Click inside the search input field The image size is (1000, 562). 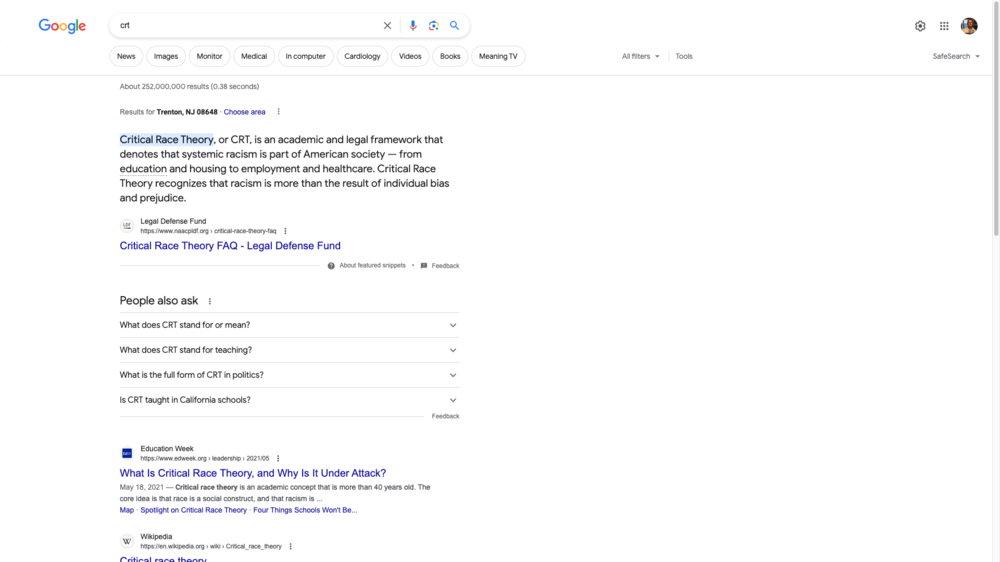click(x=245, y=26)
